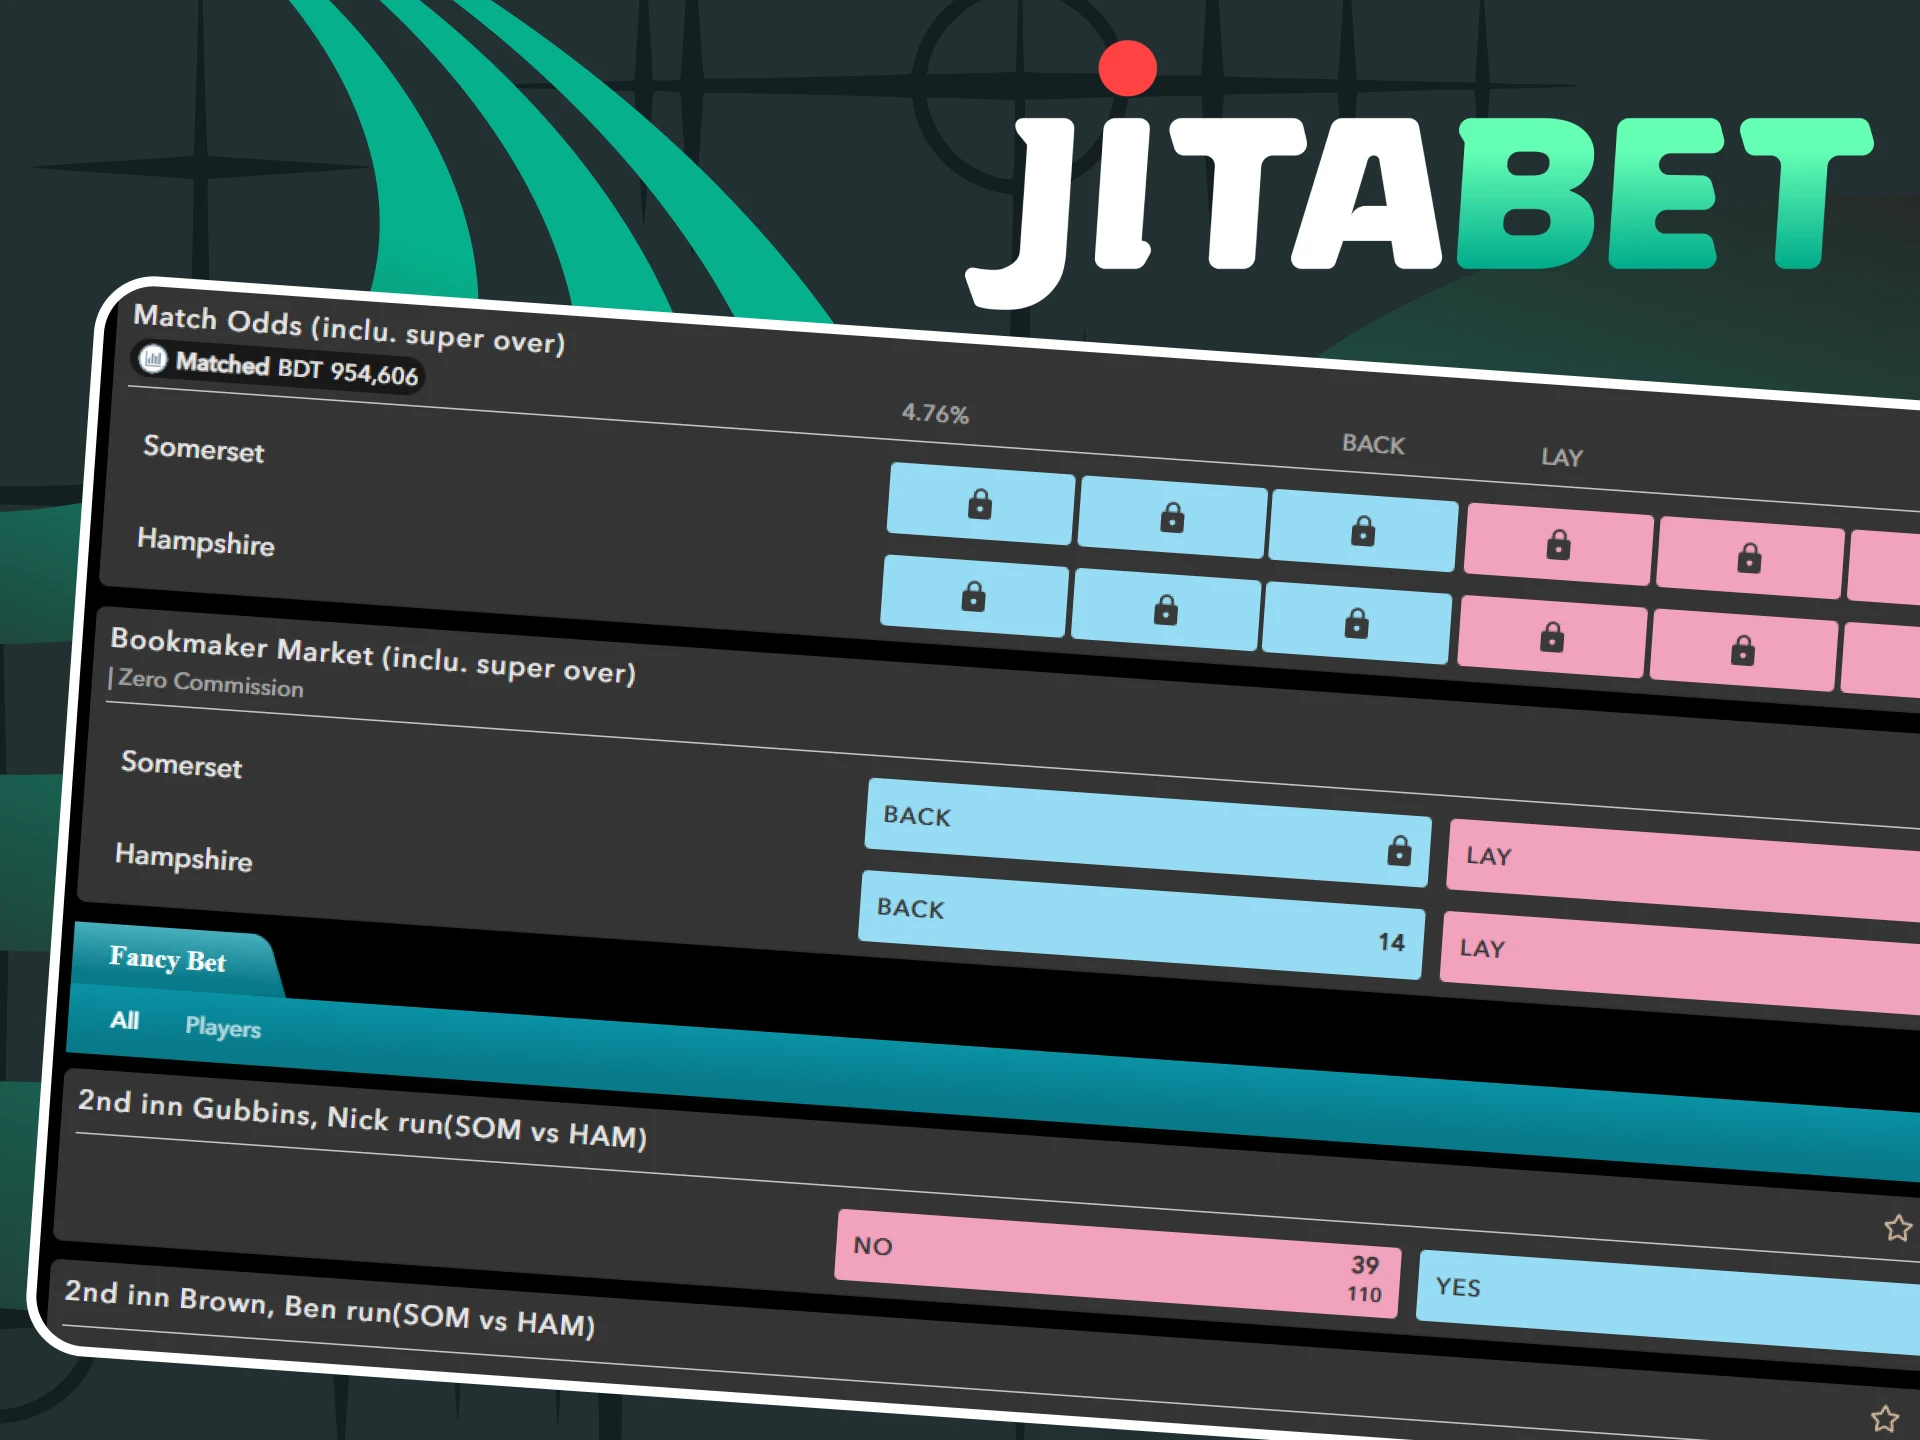Click the locked Hampshire back odds cell
Image resolution: width=1920 pixels, height=1440 pixels.
973,596
